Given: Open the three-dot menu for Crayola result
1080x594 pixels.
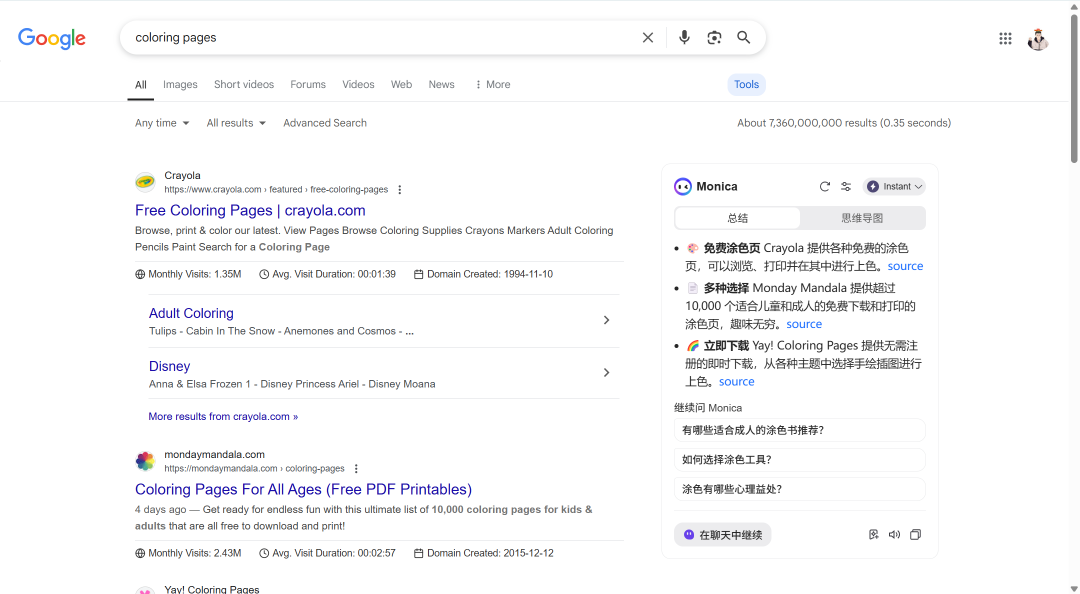Looking at the screenshot, I should [x=399, y=190].
